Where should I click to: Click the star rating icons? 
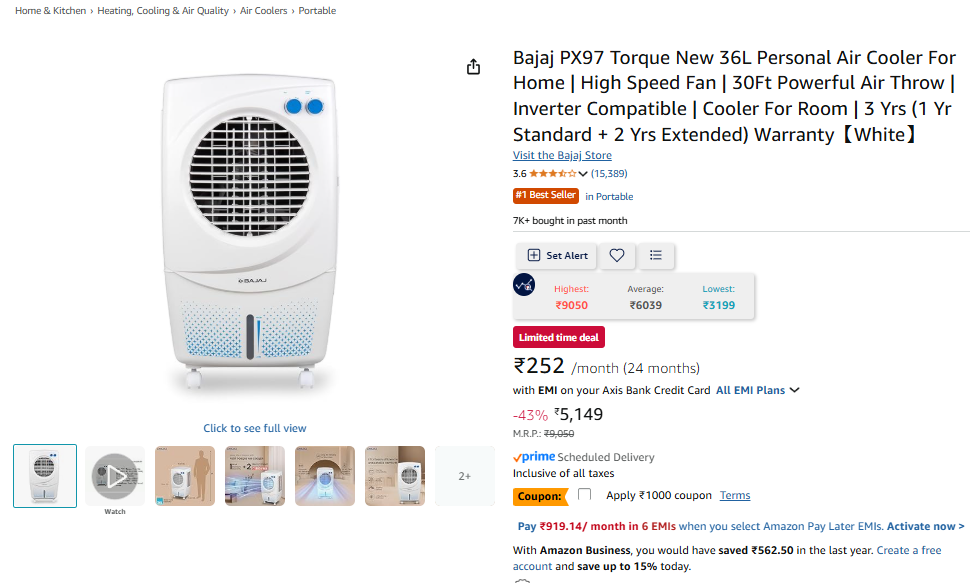pyautogui.click(x=553, y=174)
